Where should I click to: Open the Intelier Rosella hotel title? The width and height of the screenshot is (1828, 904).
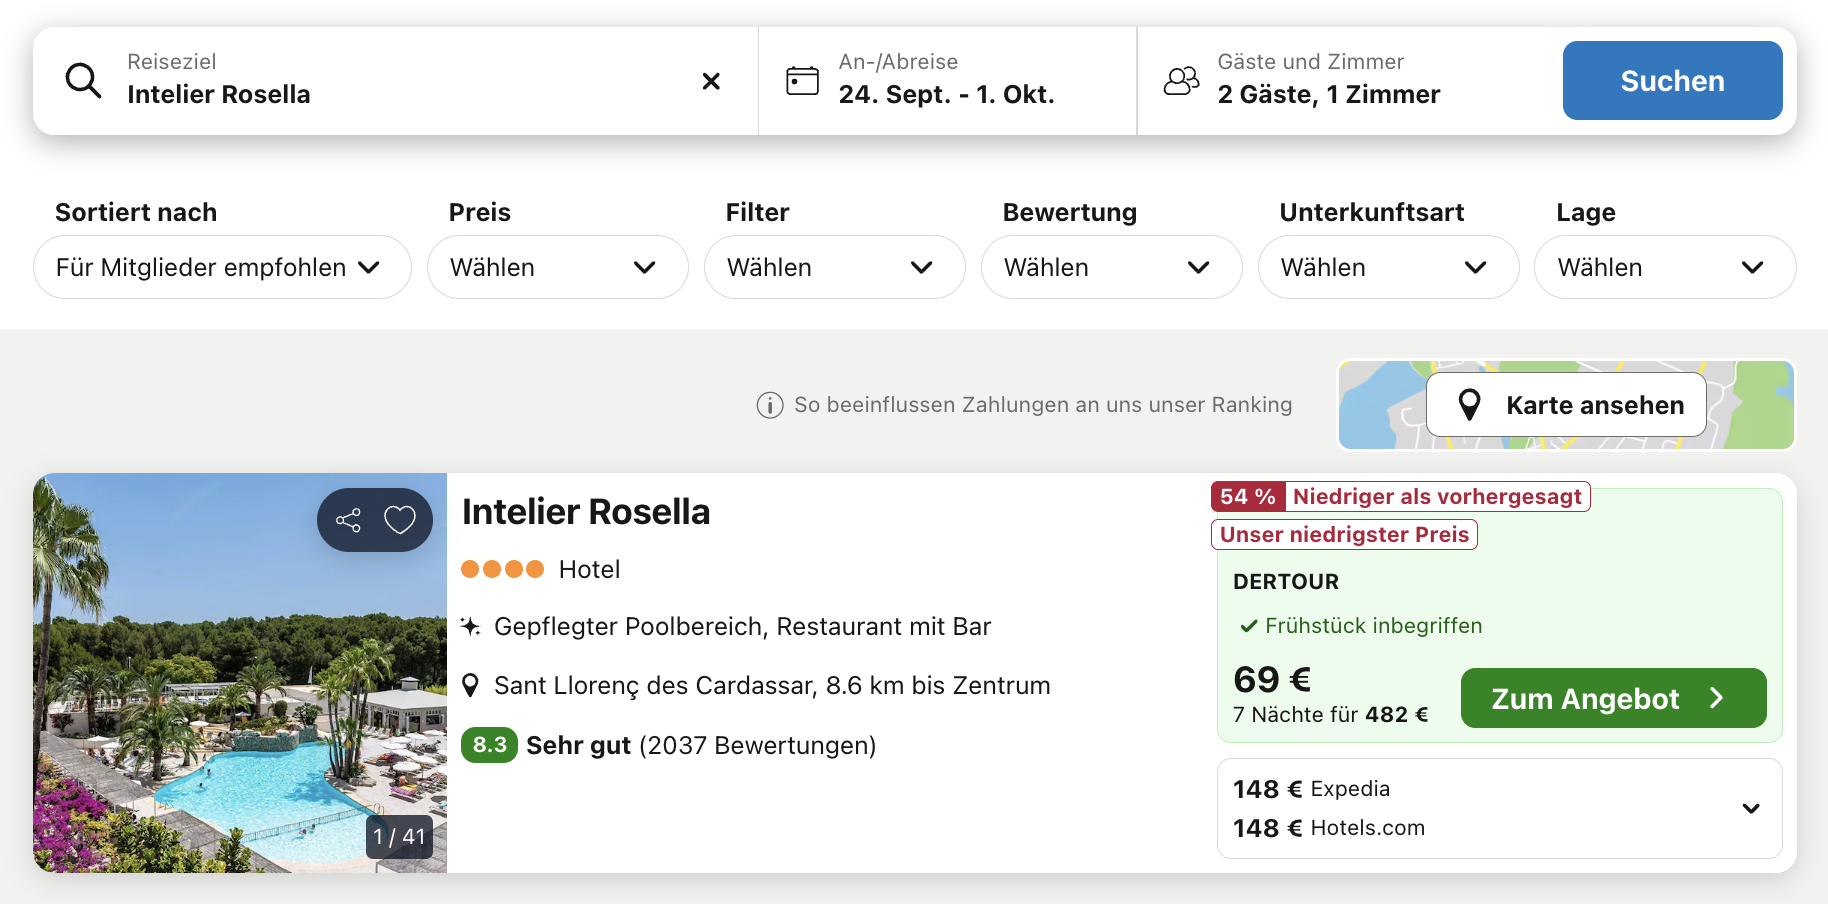point(586,512)
